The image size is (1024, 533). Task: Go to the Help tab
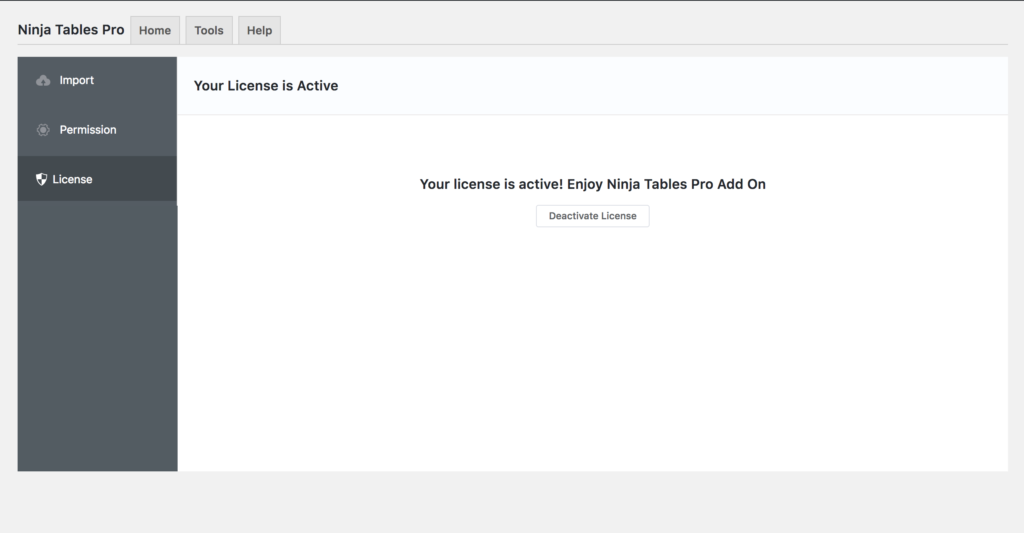[x=259, y=31]
